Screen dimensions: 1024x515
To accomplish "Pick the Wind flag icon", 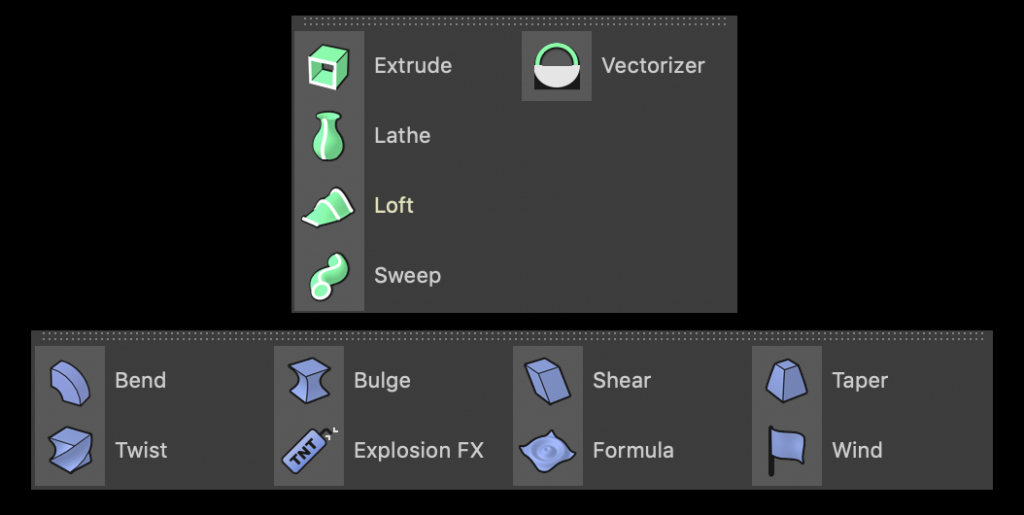I will (786, 450).
